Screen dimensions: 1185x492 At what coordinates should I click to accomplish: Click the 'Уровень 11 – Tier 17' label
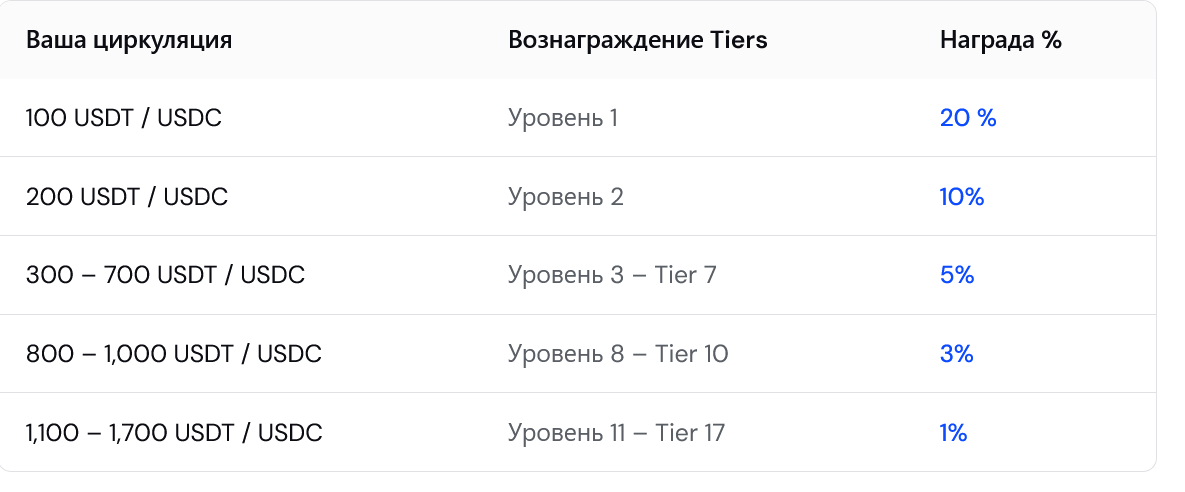click(x=617, y=433)
